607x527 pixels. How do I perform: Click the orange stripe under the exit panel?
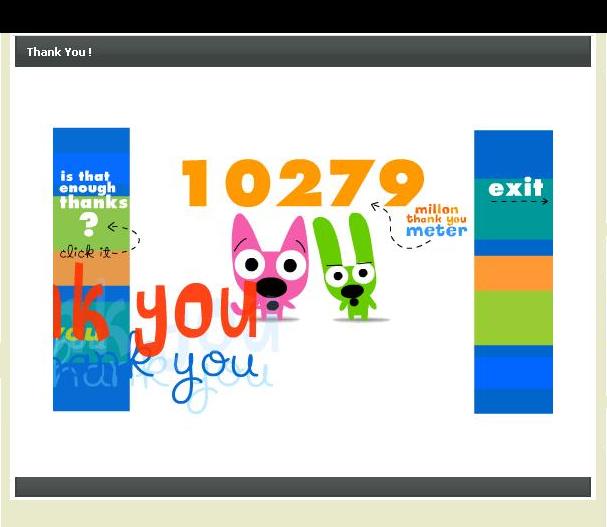[x=513, y=273]
